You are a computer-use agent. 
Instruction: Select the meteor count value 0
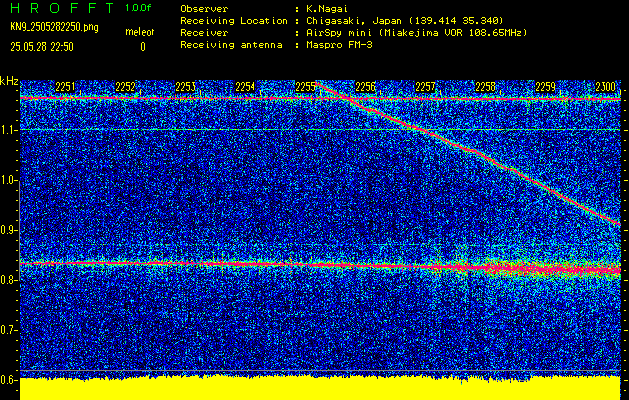[143, 47]
